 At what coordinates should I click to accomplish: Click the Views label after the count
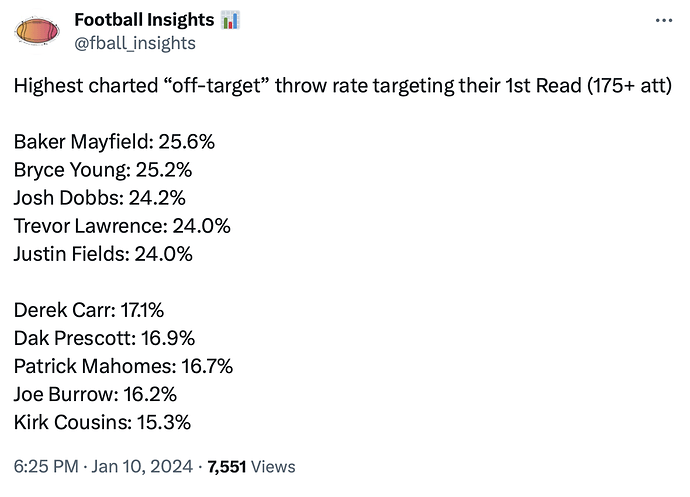pyautogui.click(x=274, y=466)
